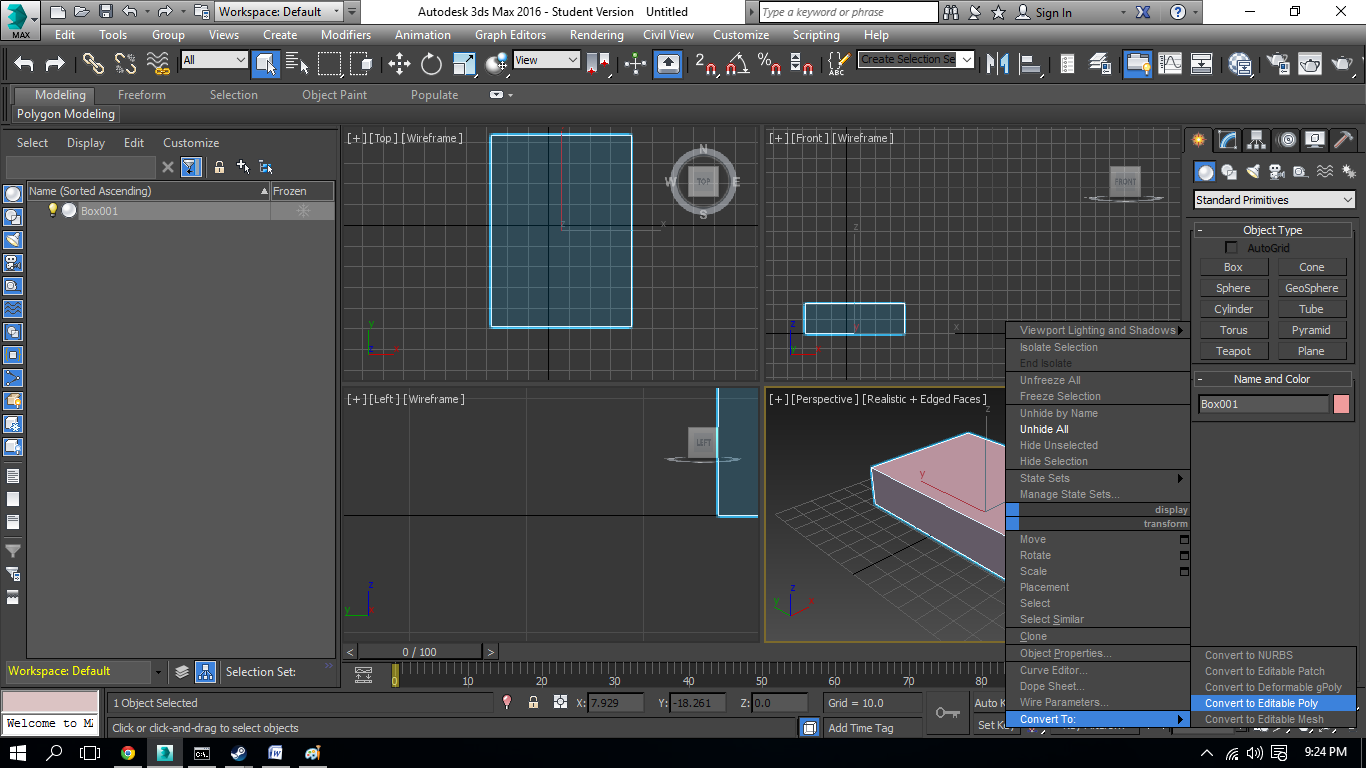Create a Teapot primitive button
Image resolution: width=1366 pixels, height=768 pixels.
pyautogui.click(x=1233, y=351)
